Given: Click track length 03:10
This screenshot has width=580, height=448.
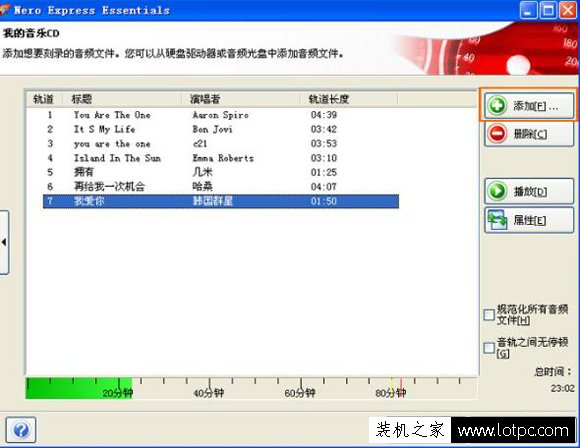Looking at the screenshot, I should (x=324, y=158).
